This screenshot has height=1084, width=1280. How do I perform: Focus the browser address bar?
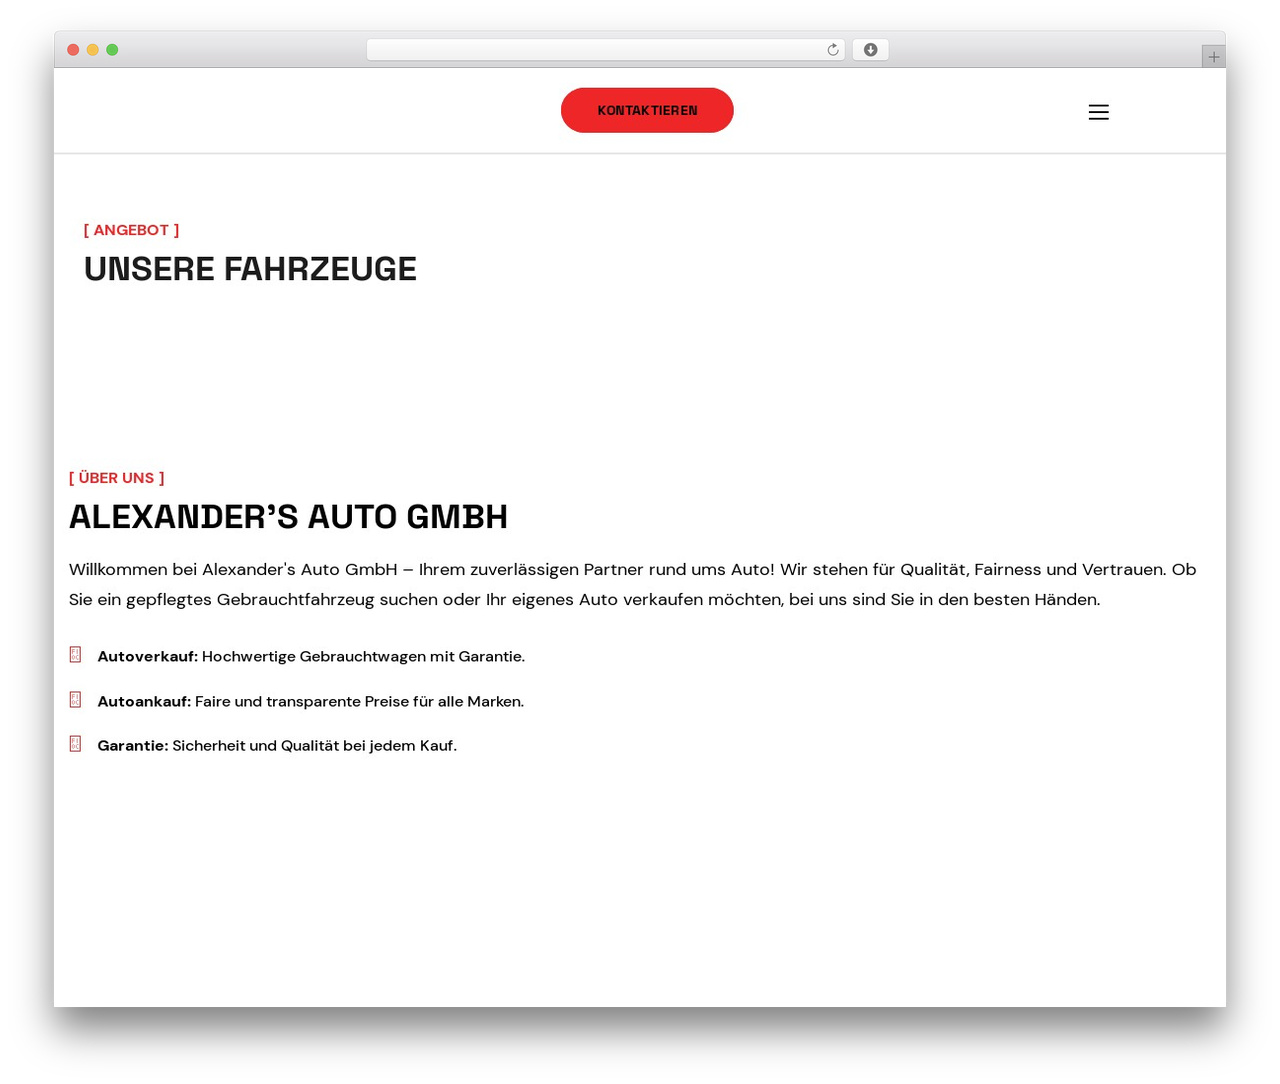605,50
